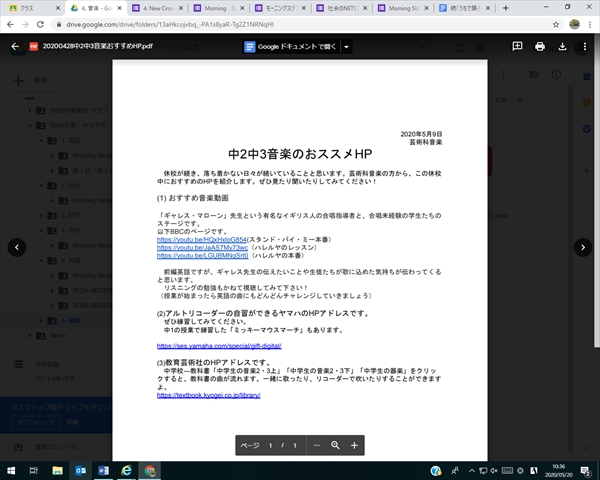Screen dimensions: 600x480
Task: Open Internet Explorer from taskbar
Action: click(127, 471)
